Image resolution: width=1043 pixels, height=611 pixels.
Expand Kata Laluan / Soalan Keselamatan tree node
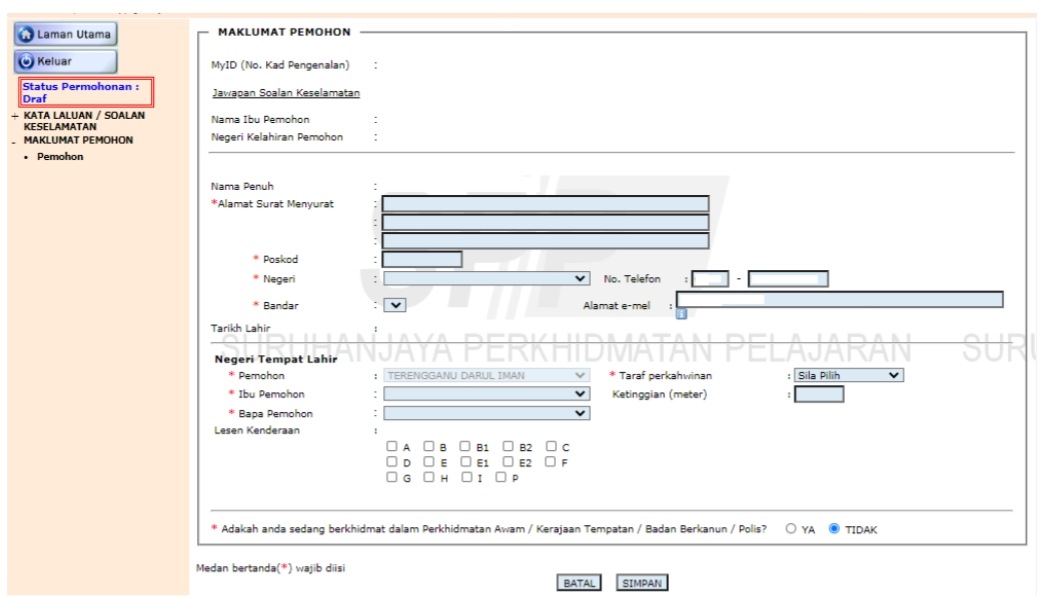(x=15, y=116)
